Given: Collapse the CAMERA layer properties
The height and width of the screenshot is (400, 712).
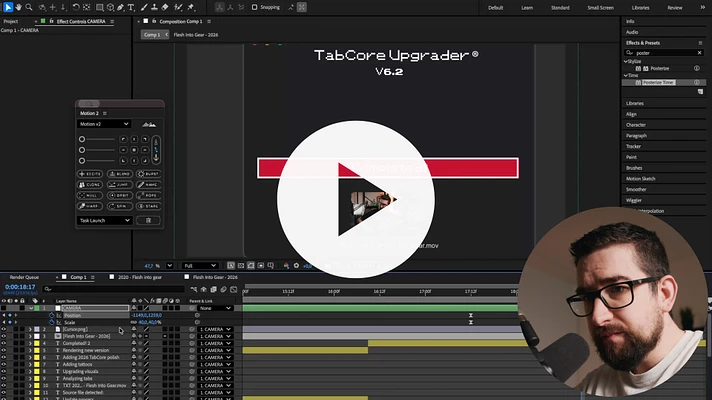Looking at the screenshot, I should tap(30, 308).
